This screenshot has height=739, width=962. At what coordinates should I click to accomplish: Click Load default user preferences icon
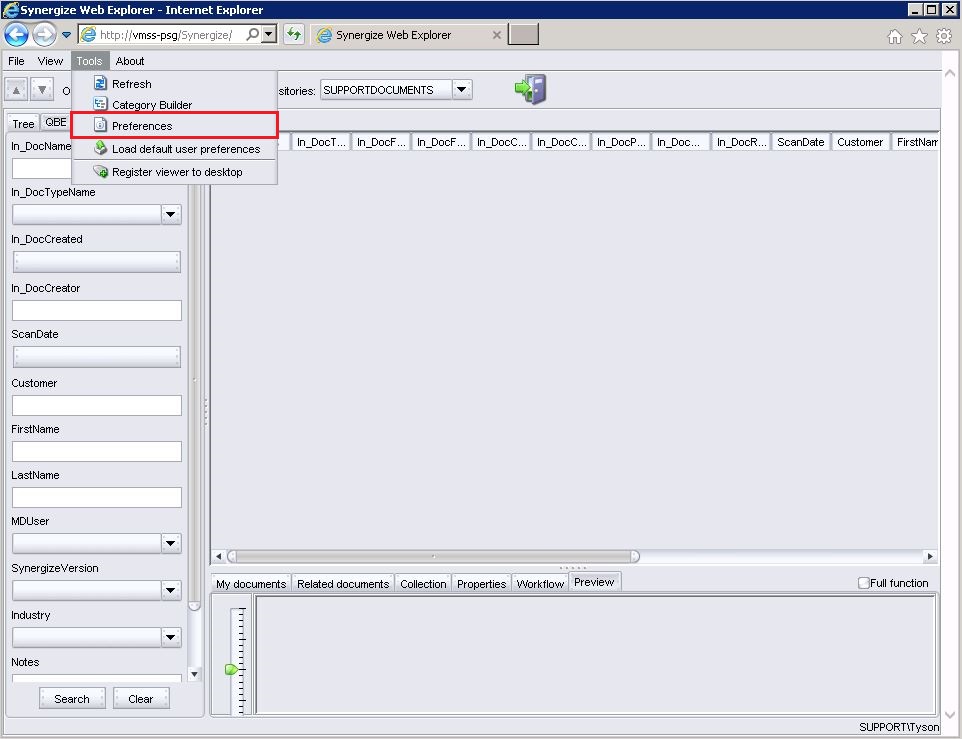pyautogui.click(x=101, y=148)
